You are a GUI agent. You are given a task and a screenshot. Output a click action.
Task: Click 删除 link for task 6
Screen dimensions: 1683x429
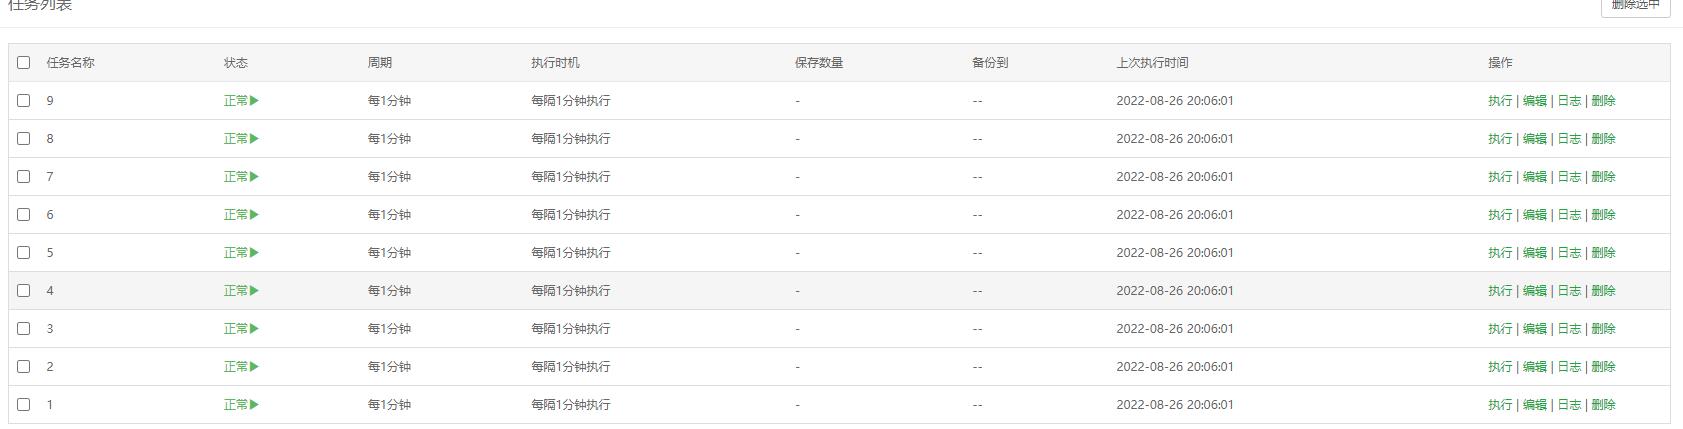click(x=1603, y=215)
